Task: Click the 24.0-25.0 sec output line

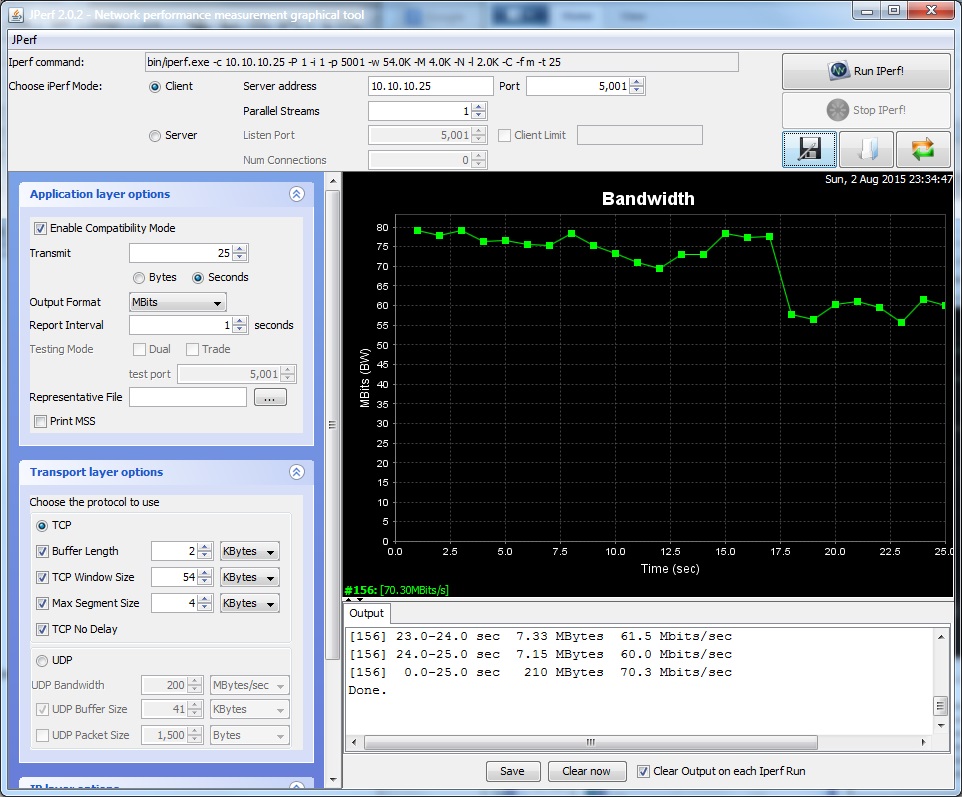Action: coord(540,655)
